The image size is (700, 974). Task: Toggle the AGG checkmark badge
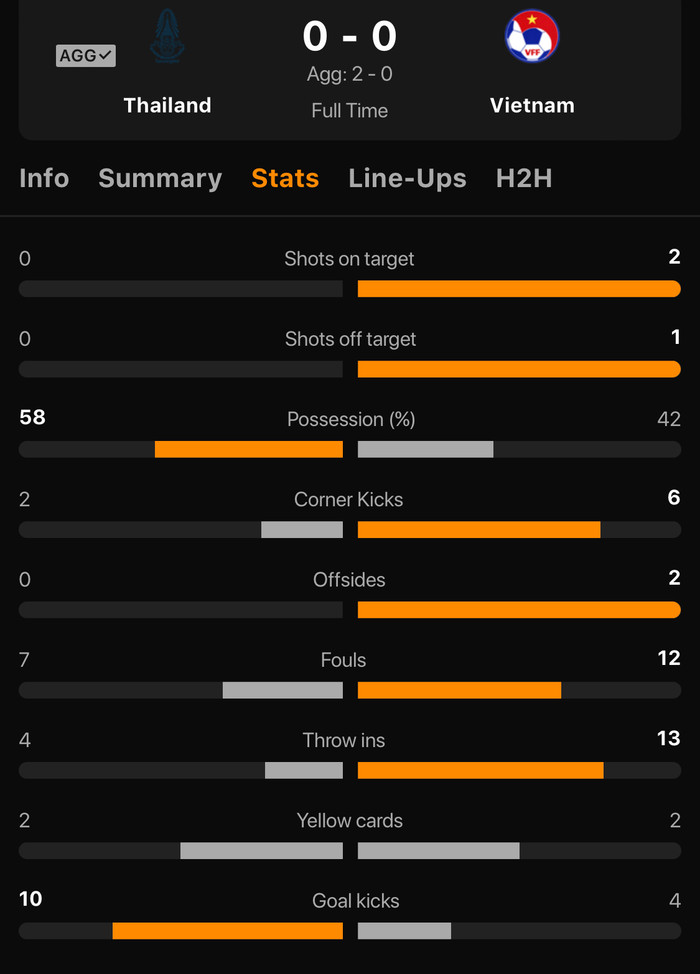[86, 56]
